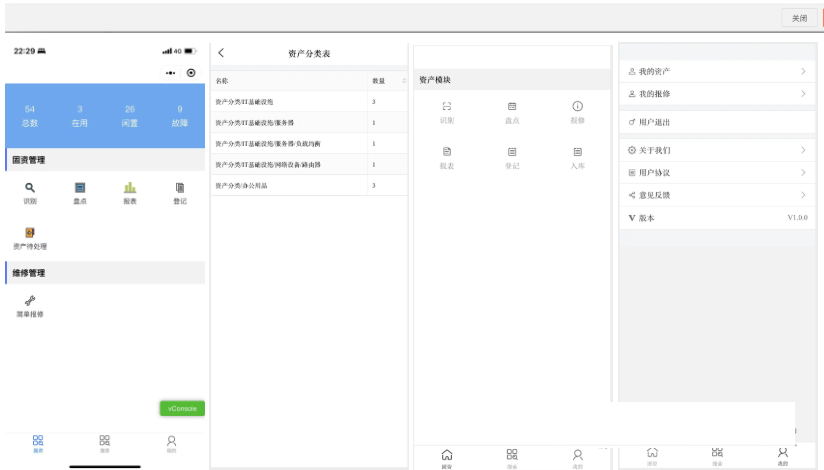Click the 简单报修 wrench icon
Screen dimensions: 824x470
[x=30, y=301]
